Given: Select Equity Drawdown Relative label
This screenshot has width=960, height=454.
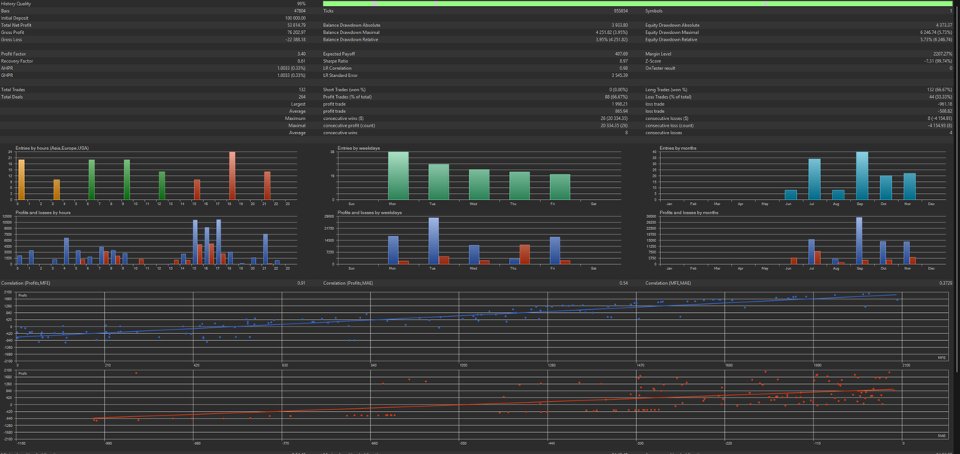Looking at the screenshot, I should click(x=671, y=40).
